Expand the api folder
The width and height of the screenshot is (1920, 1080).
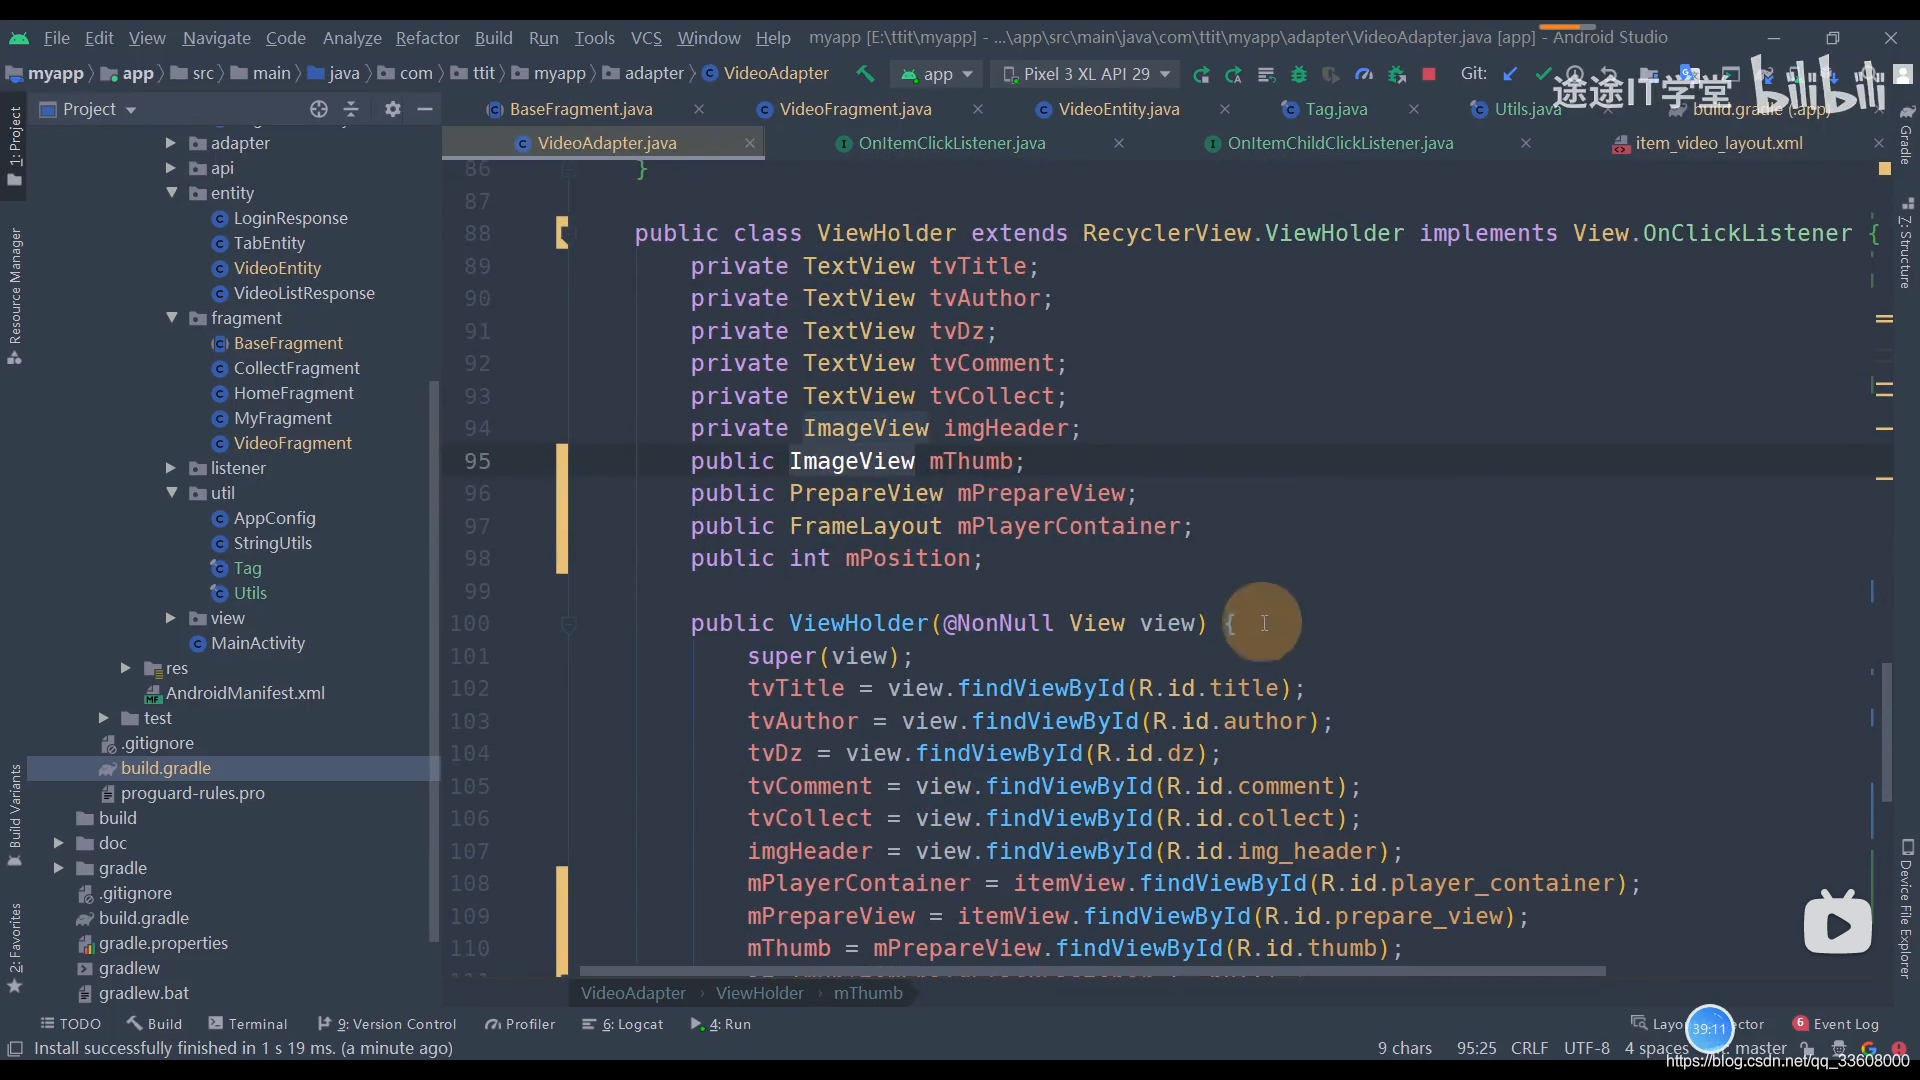coord(171,168)
